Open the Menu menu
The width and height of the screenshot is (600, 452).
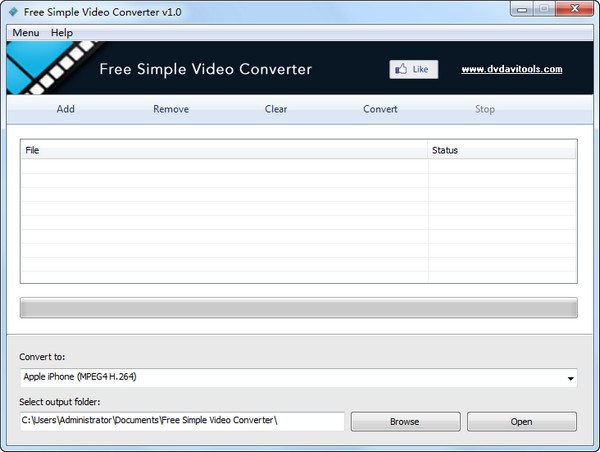(26, 33)
